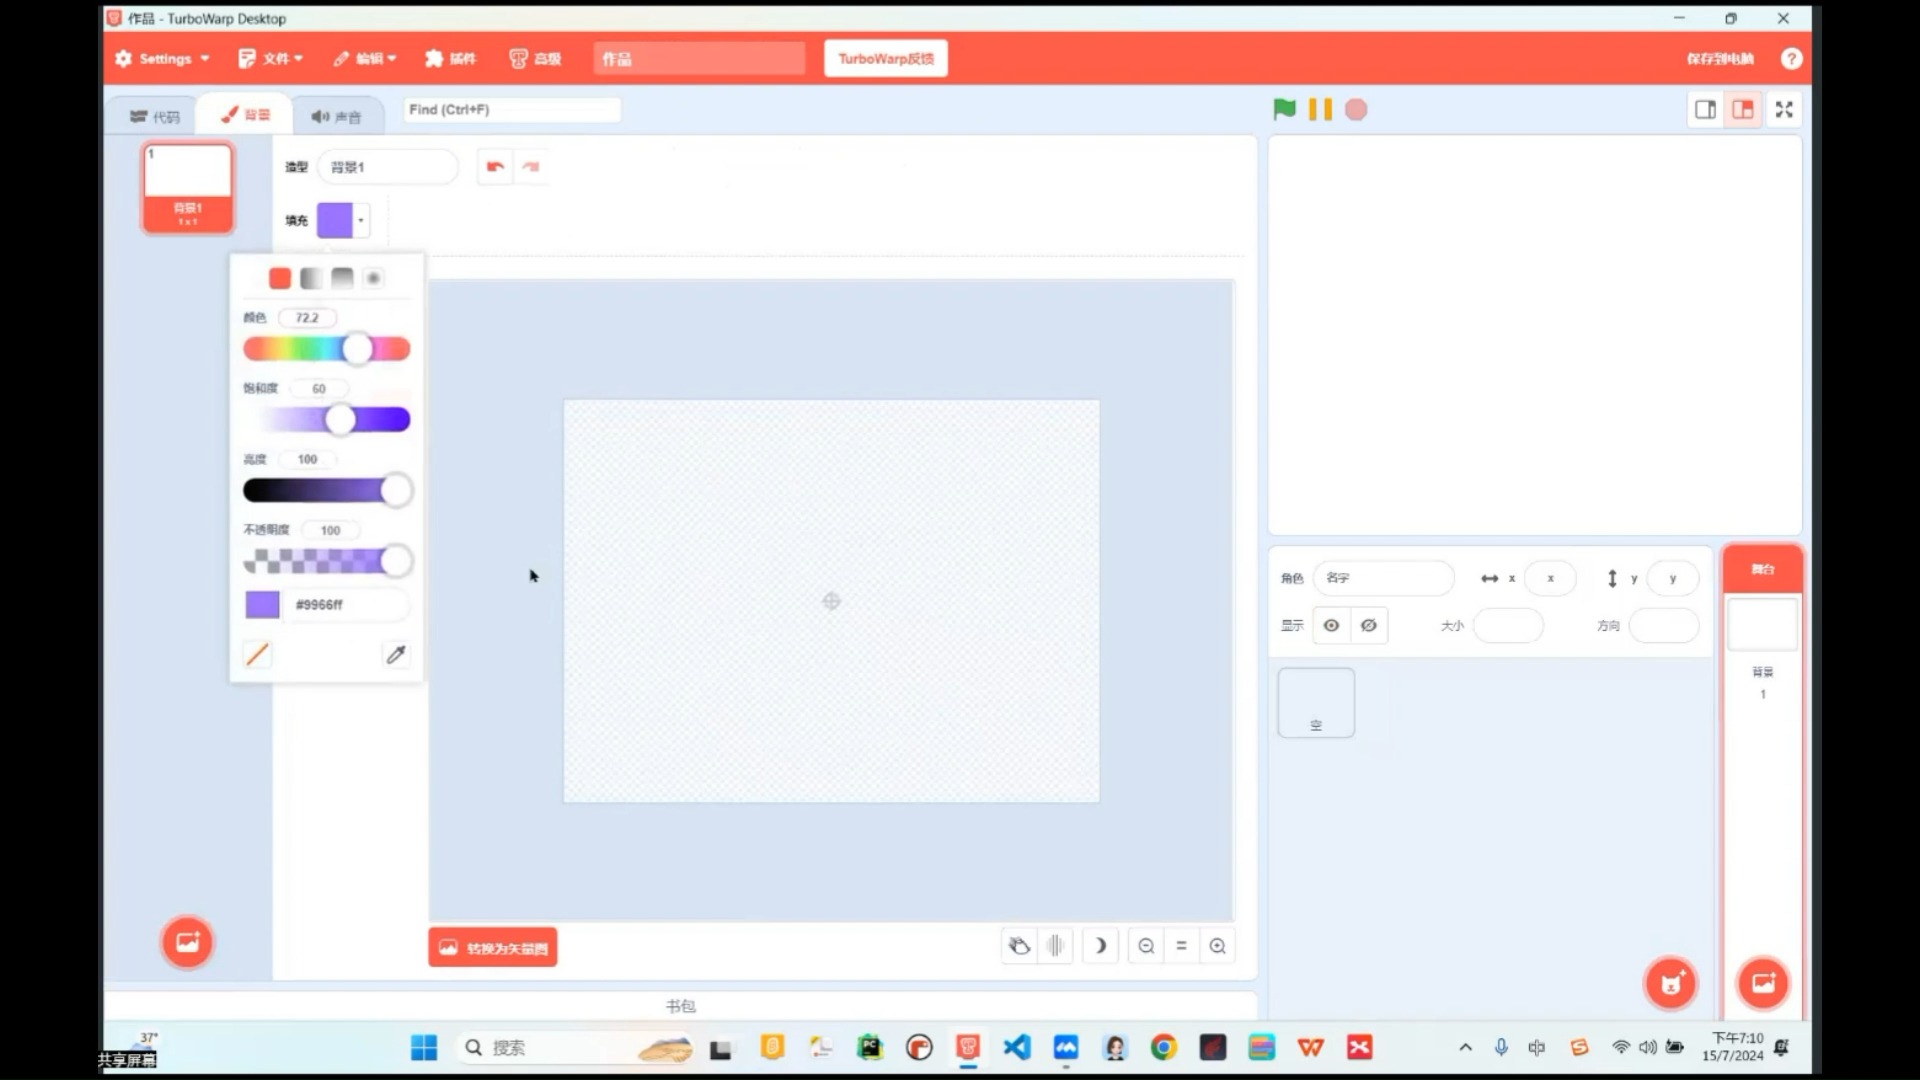
Task: Select the pencil/brush draw tool
Action: click(256, 655)
